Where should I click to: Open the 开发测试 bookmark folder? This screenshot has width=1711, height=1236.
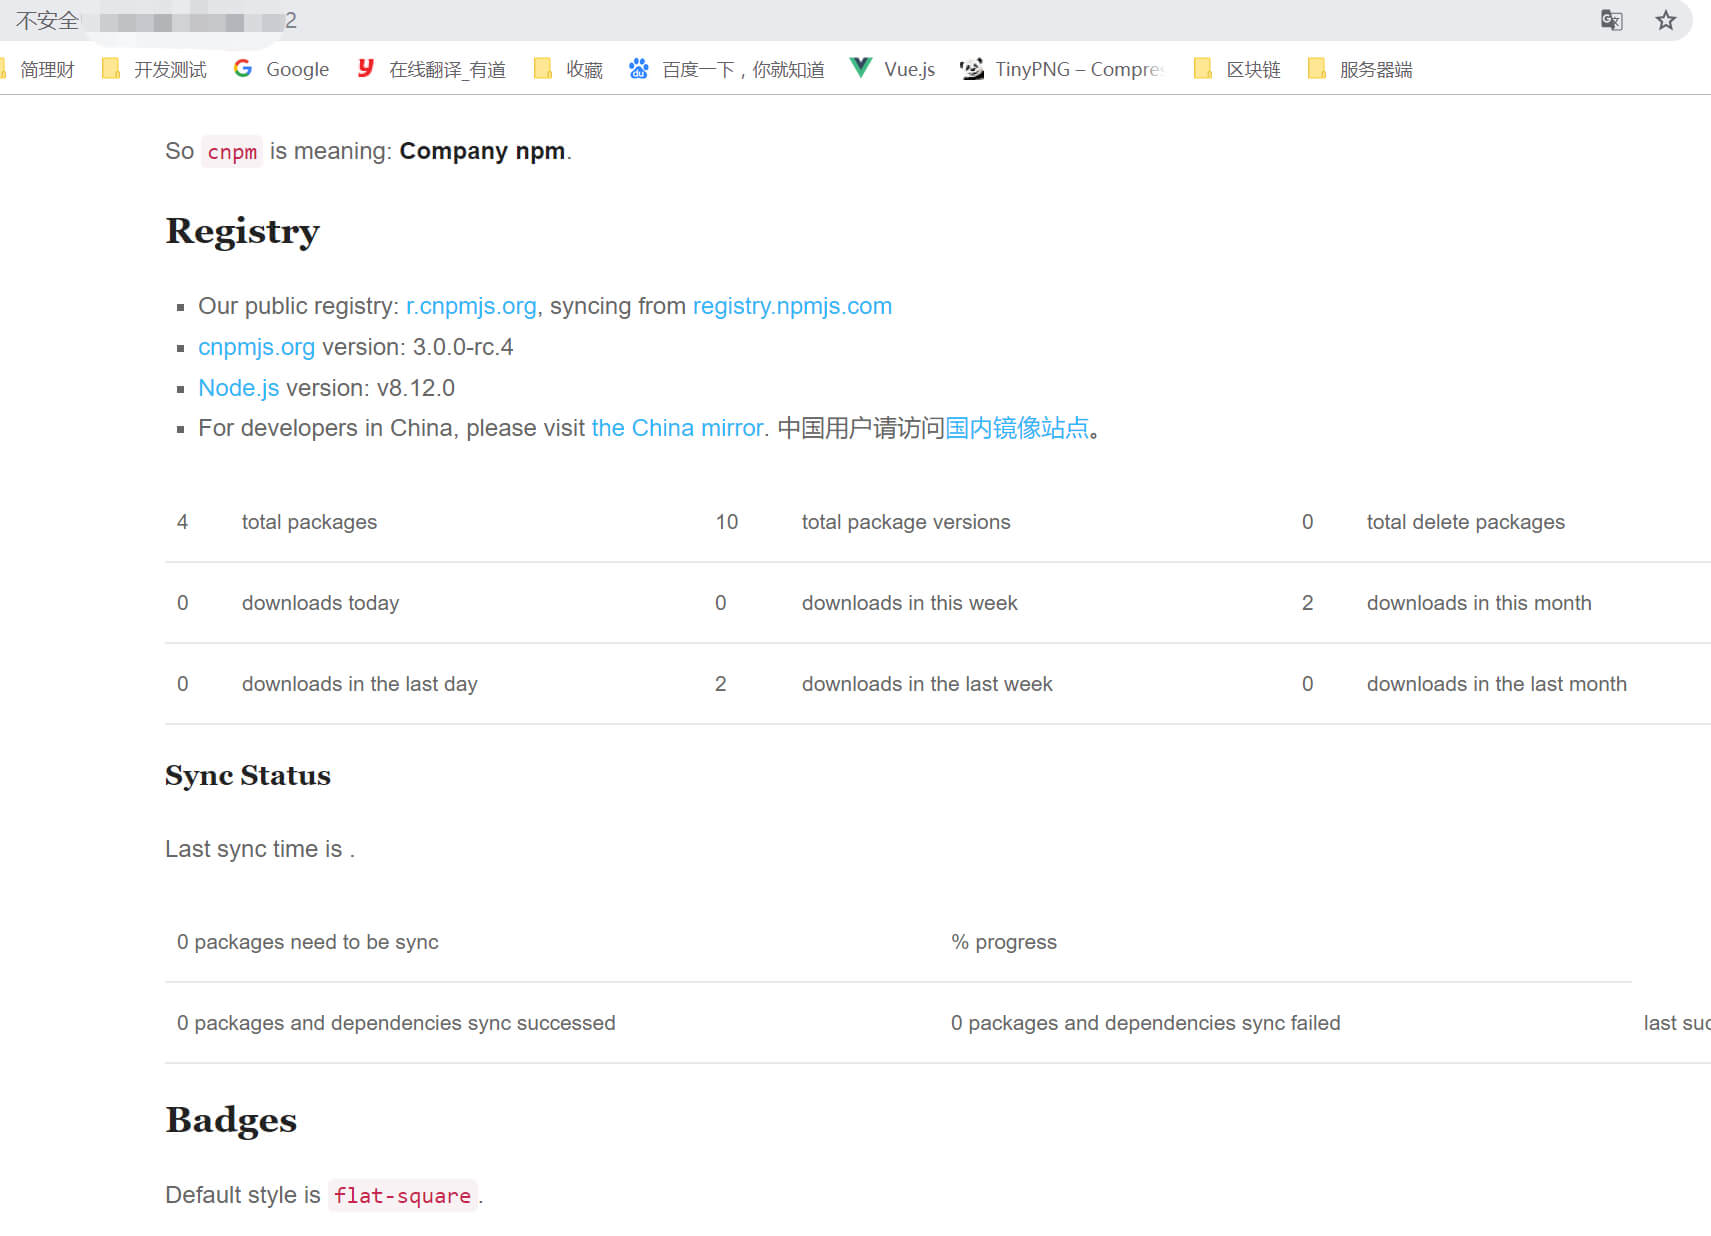[154, 69]
